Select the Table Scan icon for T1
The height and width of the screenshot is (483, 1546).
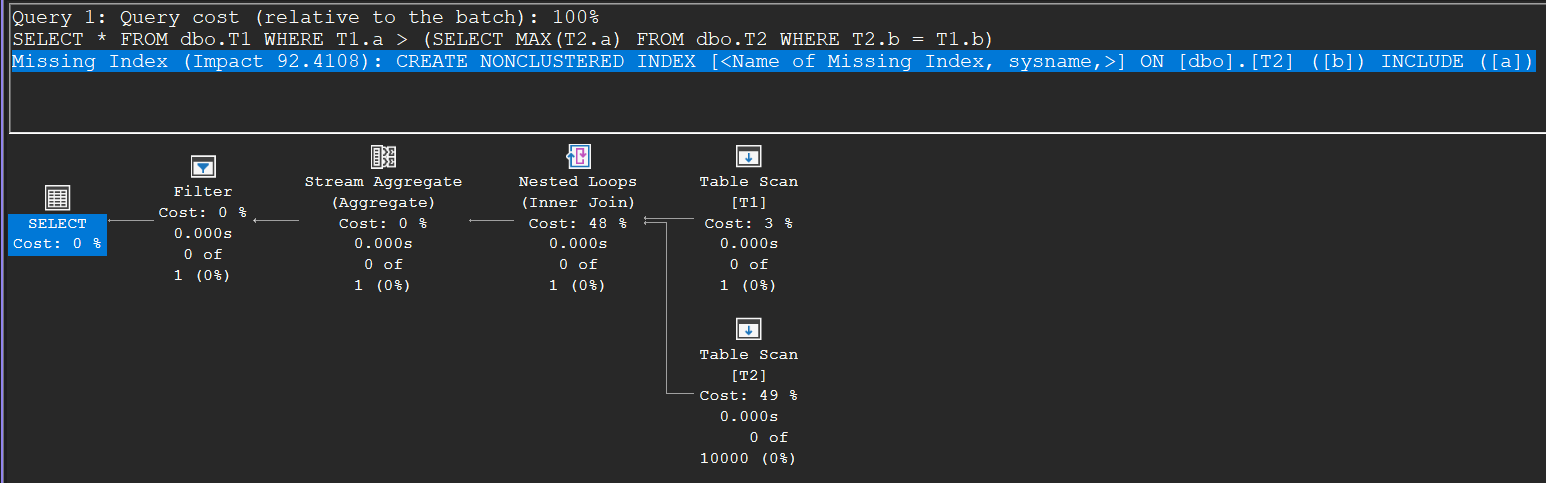(x=749, y=156)
